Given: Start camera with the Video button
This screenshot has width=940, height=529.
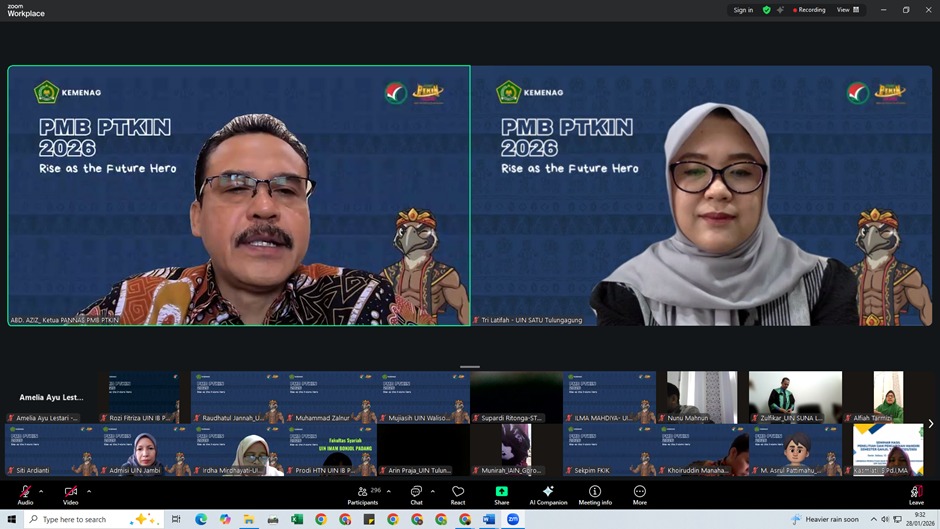Looking at the screenshot, I should tap(71, 493).
